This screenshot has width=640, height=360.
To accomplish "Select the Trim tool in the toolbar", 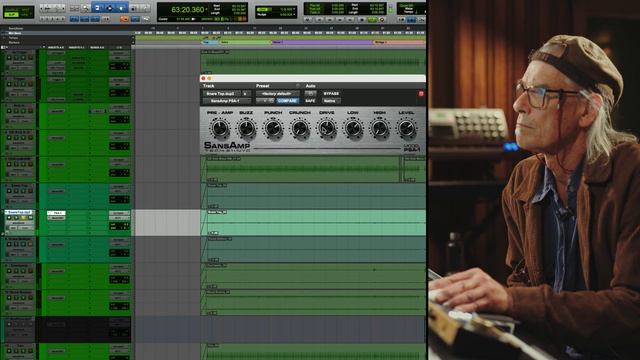I will pos(98,8).
